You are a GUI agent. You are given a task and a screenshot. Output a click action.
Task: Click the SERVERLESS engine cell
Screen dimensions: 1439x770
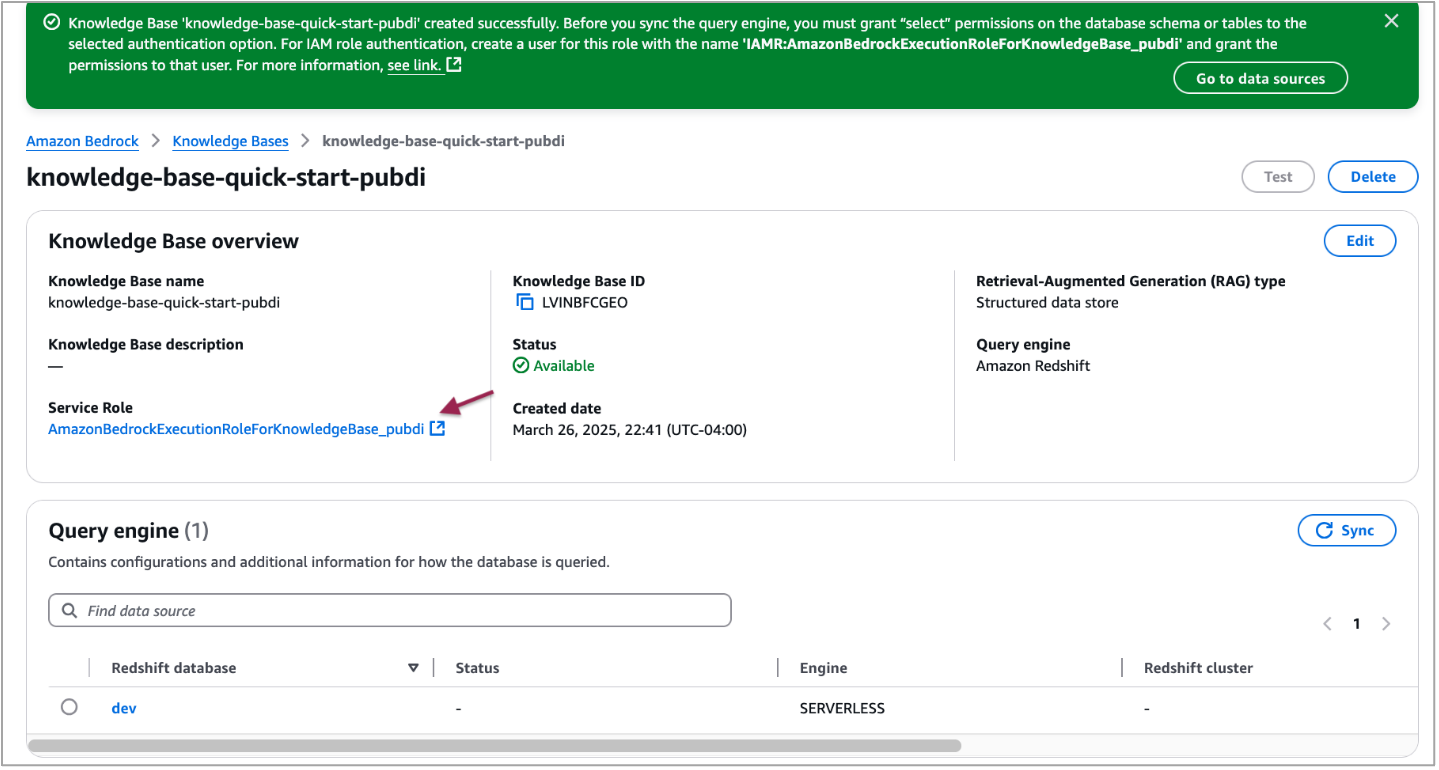842,708
